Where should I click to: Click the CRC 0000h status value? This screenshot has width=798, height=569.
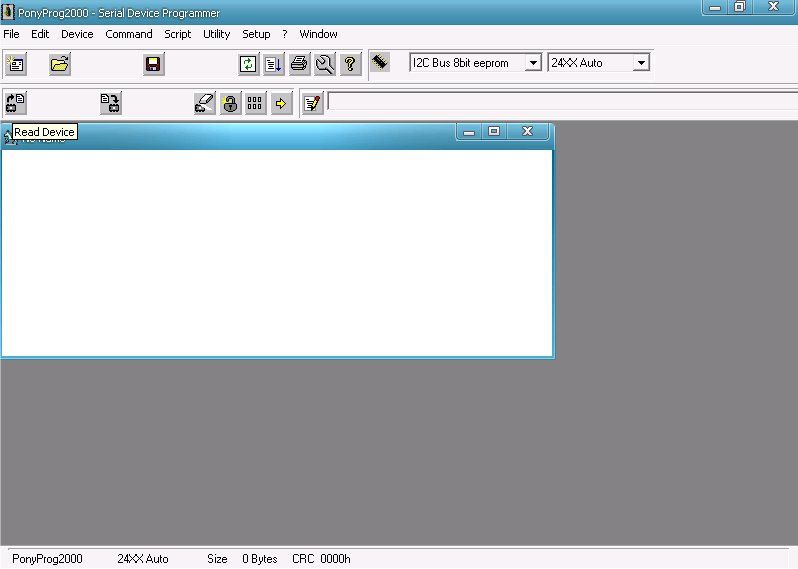click(x=321, y=559)
